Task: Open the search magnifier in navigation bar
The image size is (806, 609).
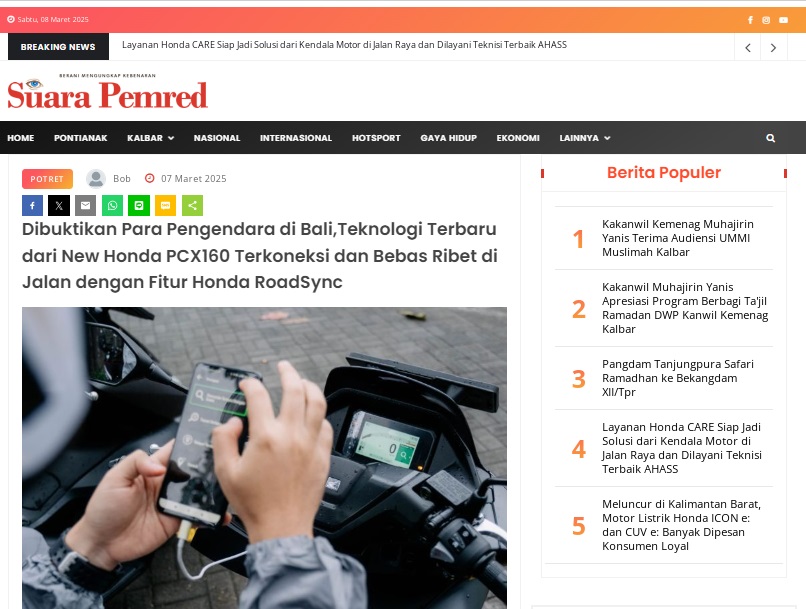Action: click(x=771, y=138)
